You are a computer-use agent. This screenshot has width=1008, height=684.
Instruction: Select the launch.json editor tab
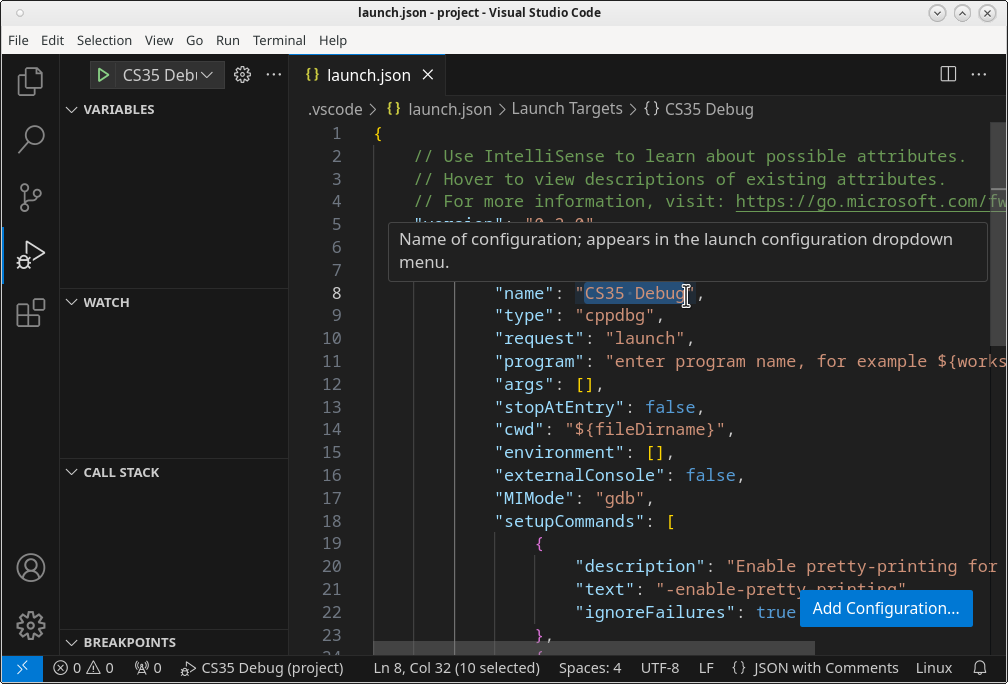[x=367, y=75]
